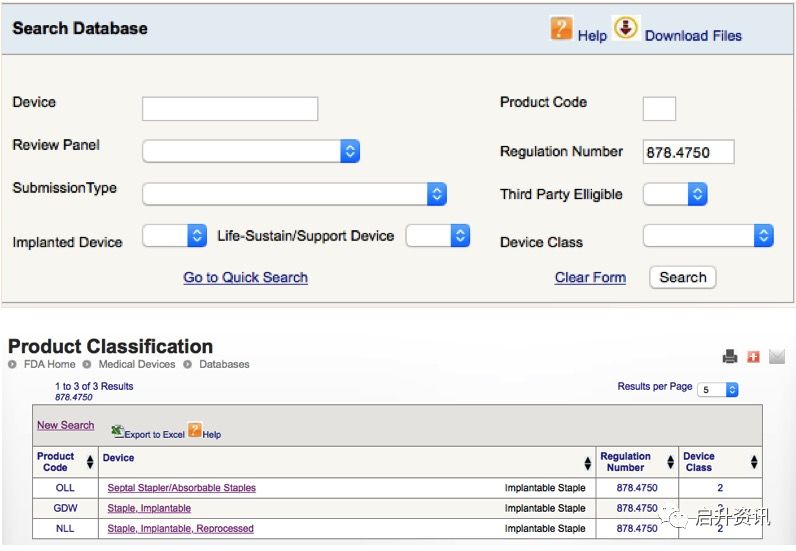Sort by Regulation Number column arrows
Image resolution: width=796 pixels, height=551 pixels.
click(670, 462)
